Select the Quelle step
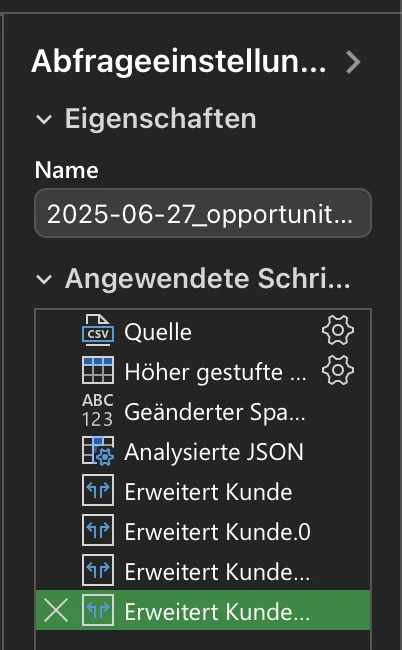The image size is (402, 650). point(203,331)
